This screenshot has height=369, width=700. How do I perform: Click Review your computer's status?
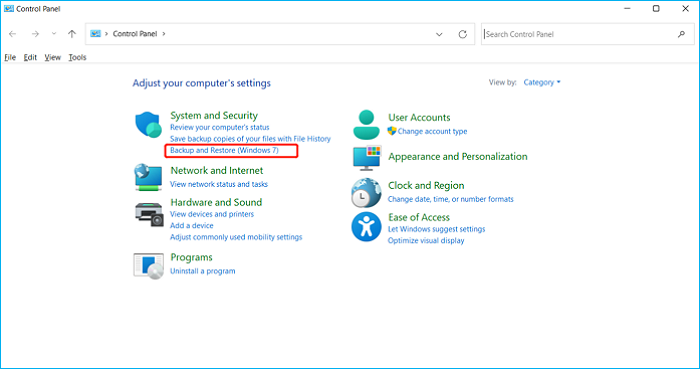click(x=220, y=127)
